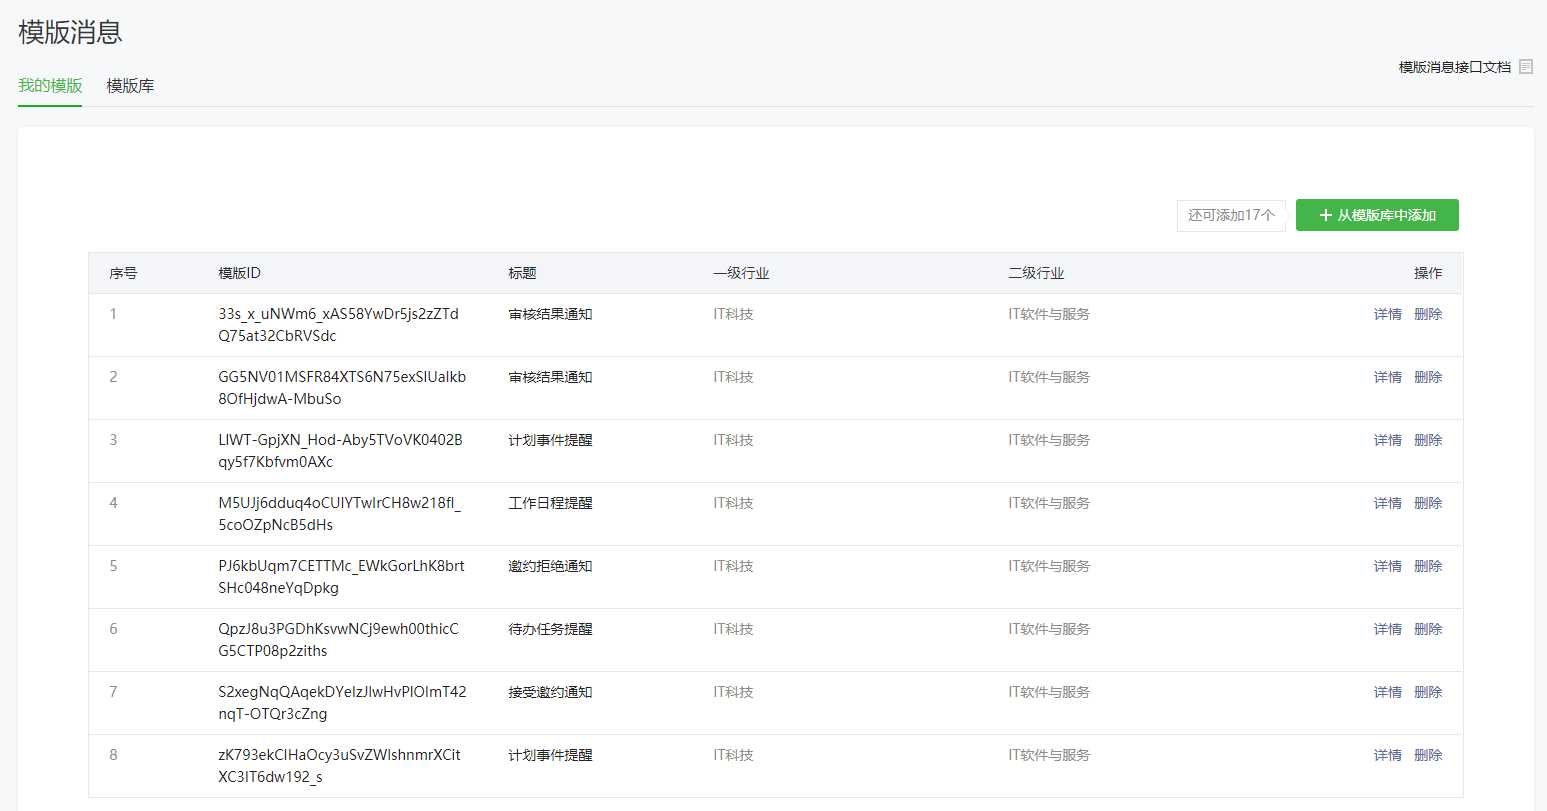Open 详情 for the 待办任务提醒 template
This screenshot has width=1547, height=811.
[x=1387, y=629]
